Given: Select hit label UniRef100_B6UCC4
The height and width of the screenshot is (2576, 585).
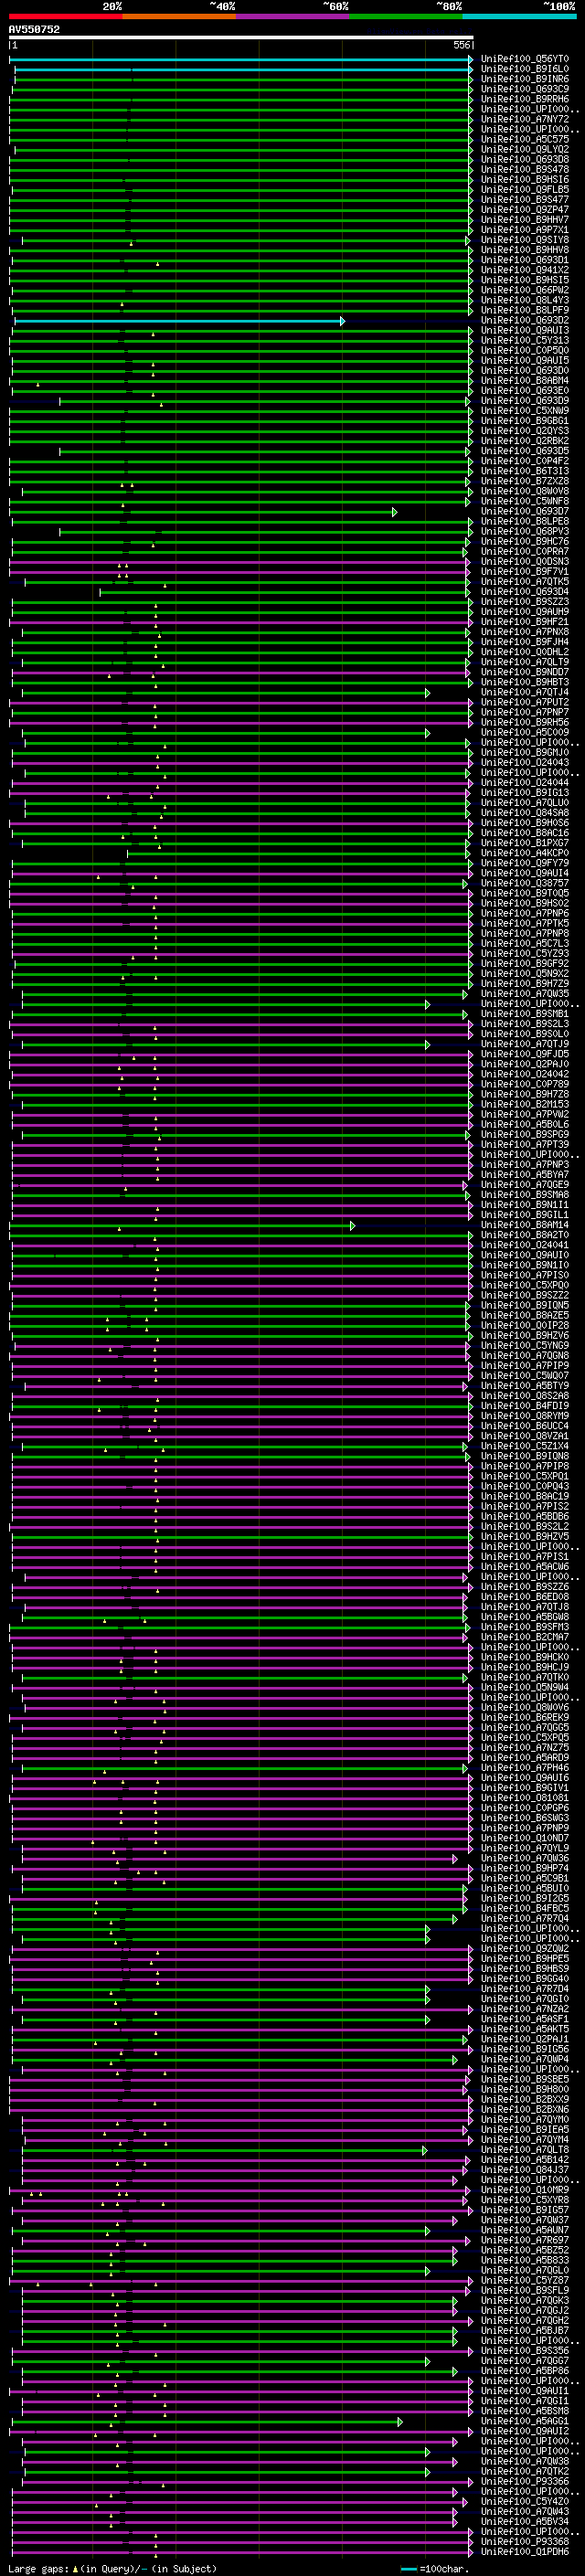Looking at the screenshot, I should tap(524, 1425).
